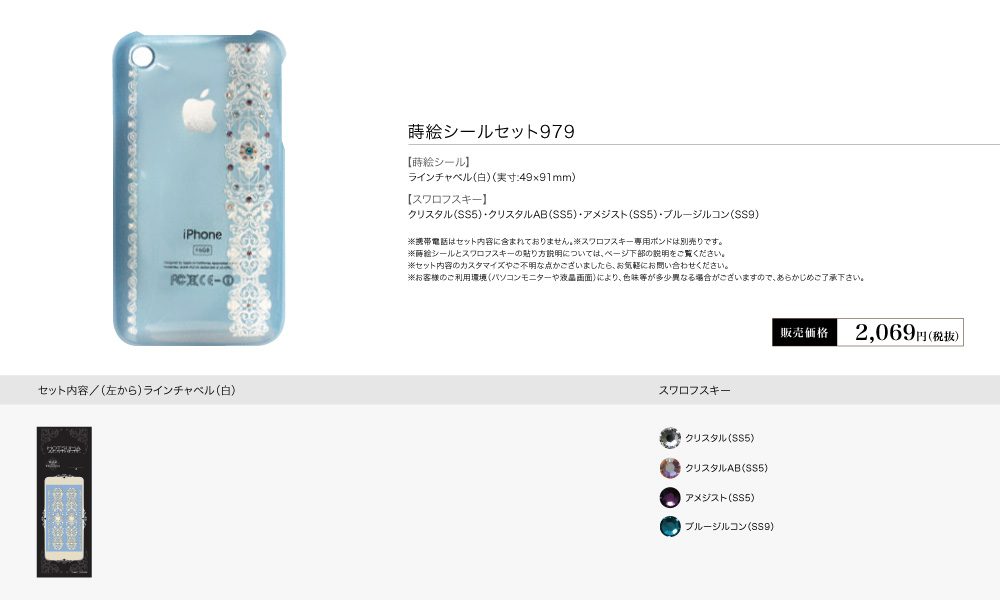Click the ブルージルコン(SS9) text label
The image size is (1000, 600).
click(x=729, y=527)
